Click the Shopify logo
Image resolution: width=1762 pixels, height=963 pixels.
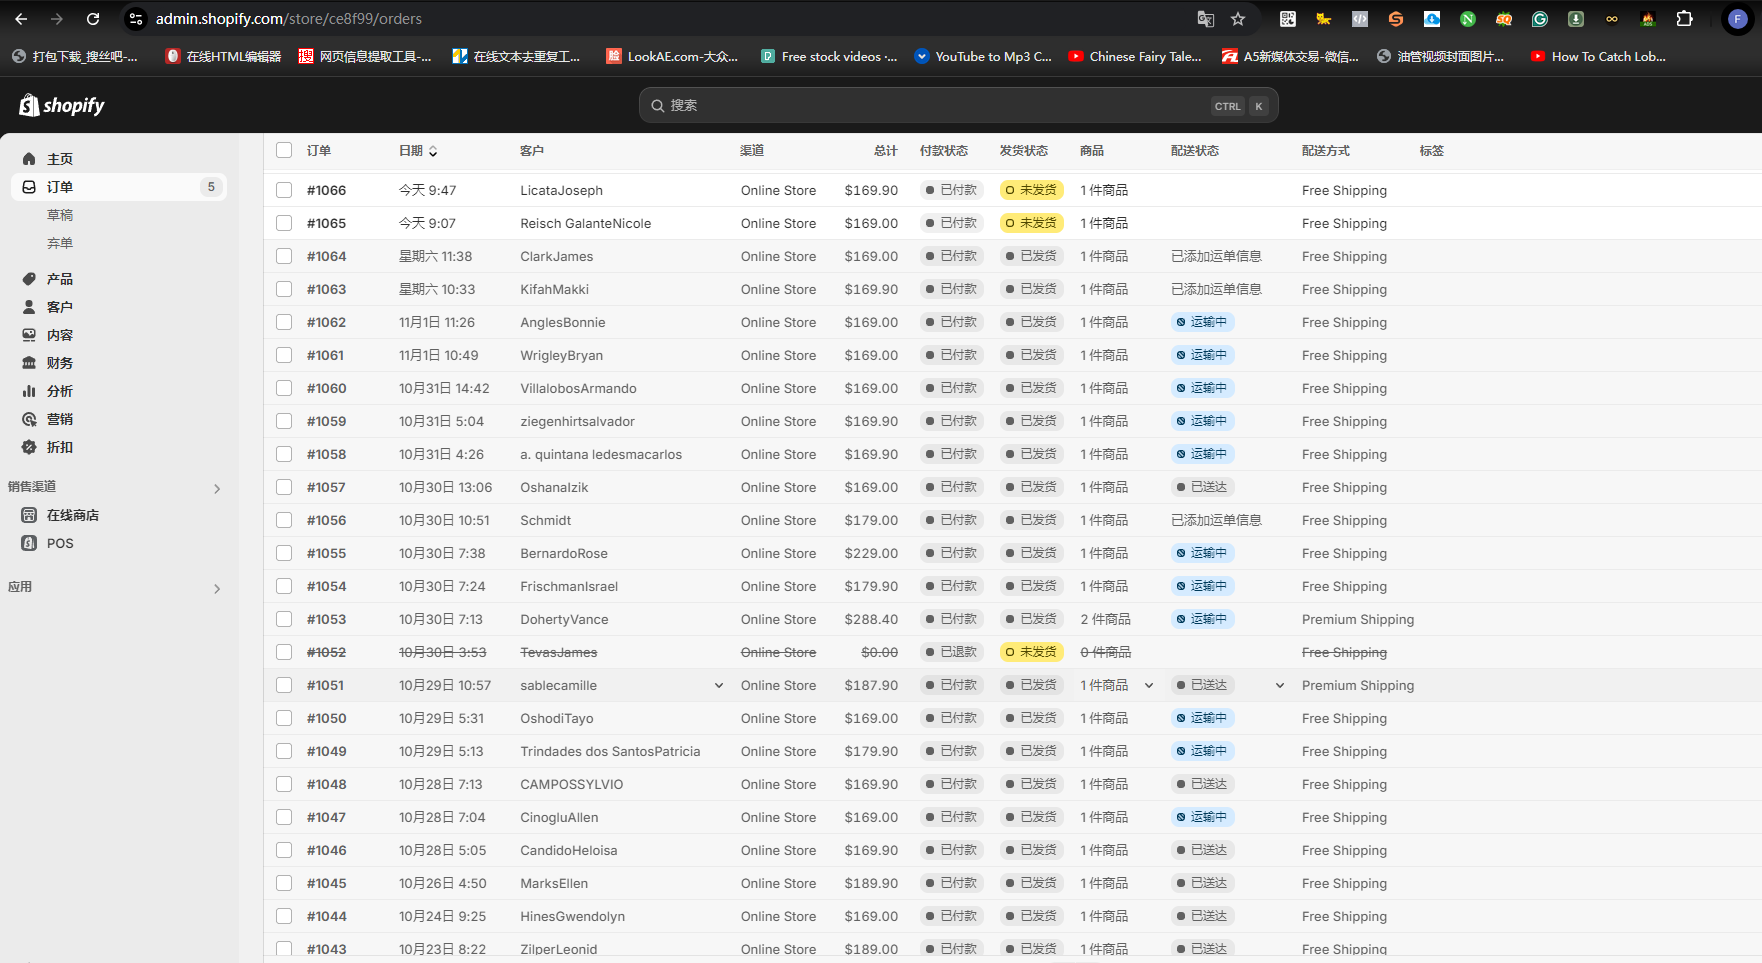tap(62, 105)
